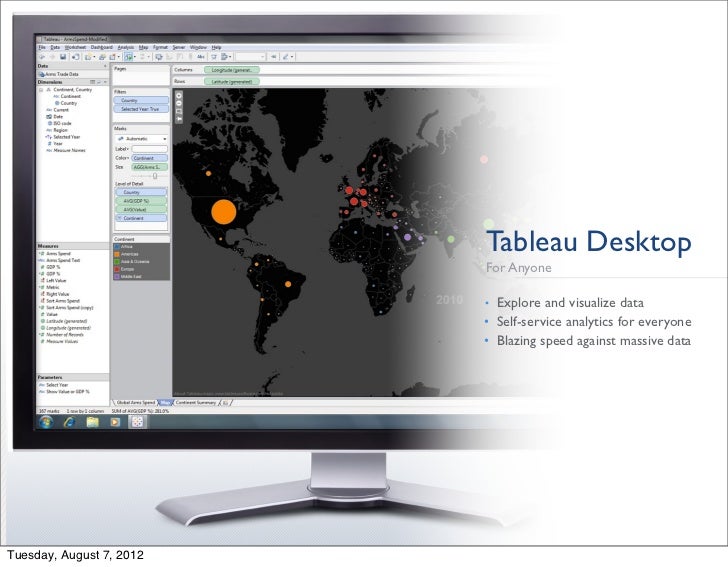Open the Windows Start button
The width and height of the screenshot is (728, 567).
click(46, 422)
